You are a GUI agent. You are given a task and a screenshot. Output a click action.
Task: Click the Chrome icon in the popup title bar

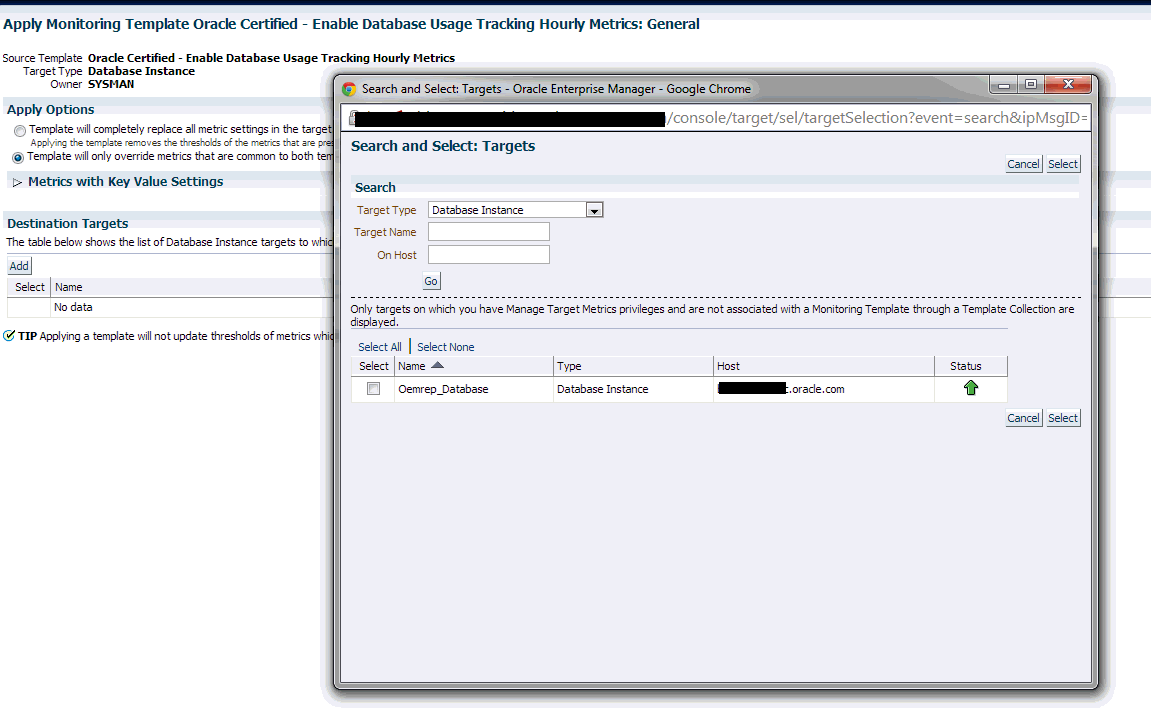click(x=349, y=89)
